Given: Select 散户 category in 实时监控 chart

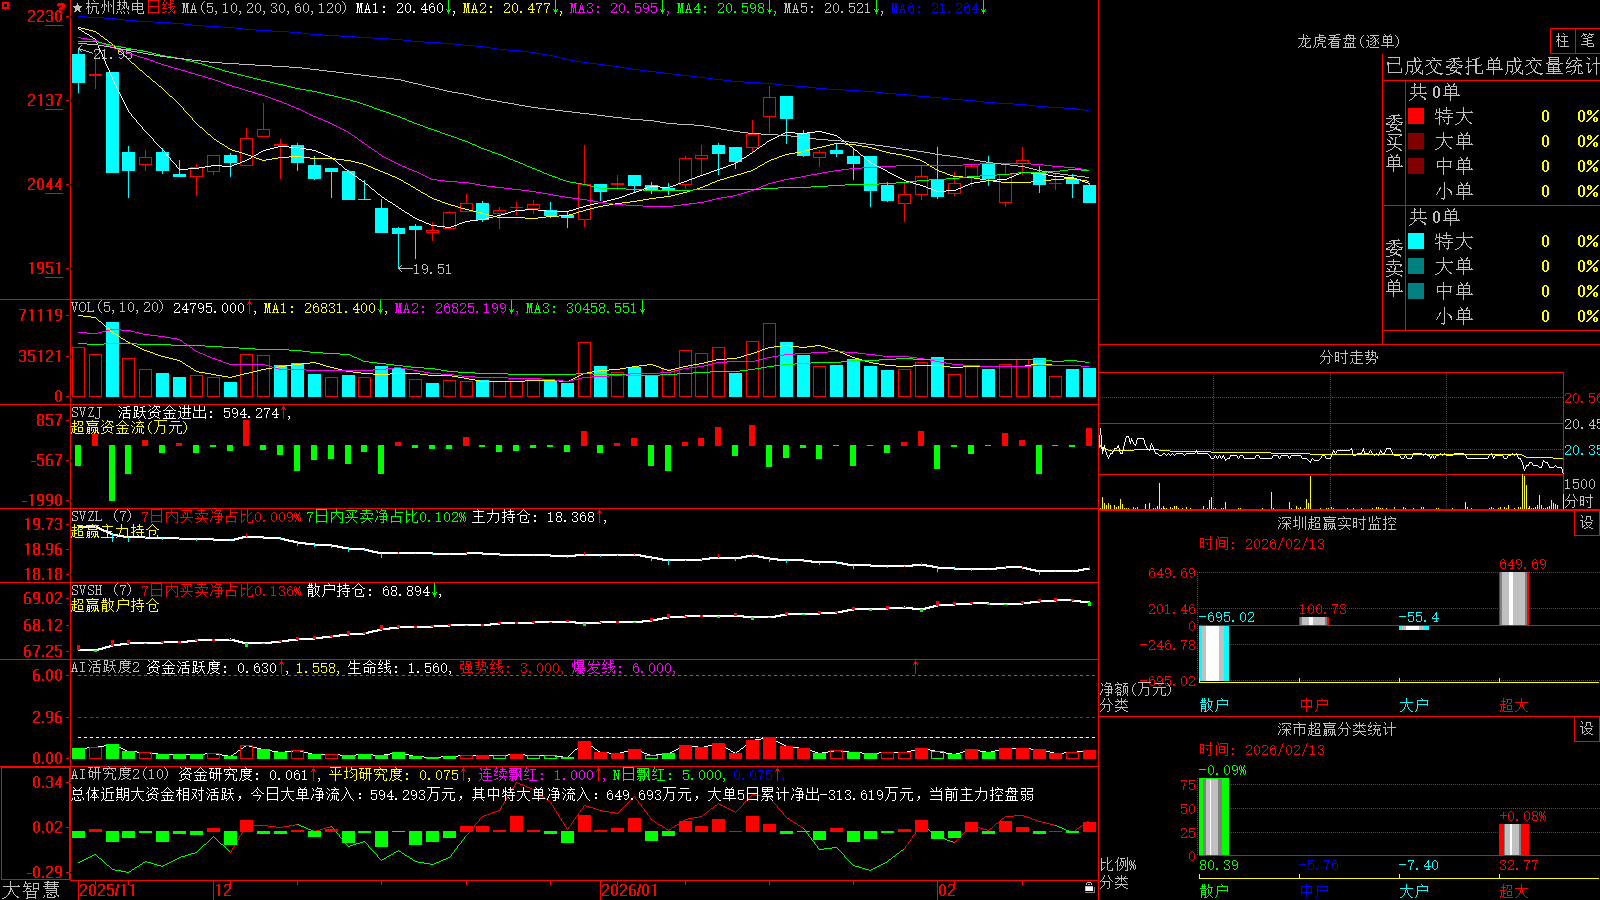Looking at the screenshot, I should coord(1214,705).
